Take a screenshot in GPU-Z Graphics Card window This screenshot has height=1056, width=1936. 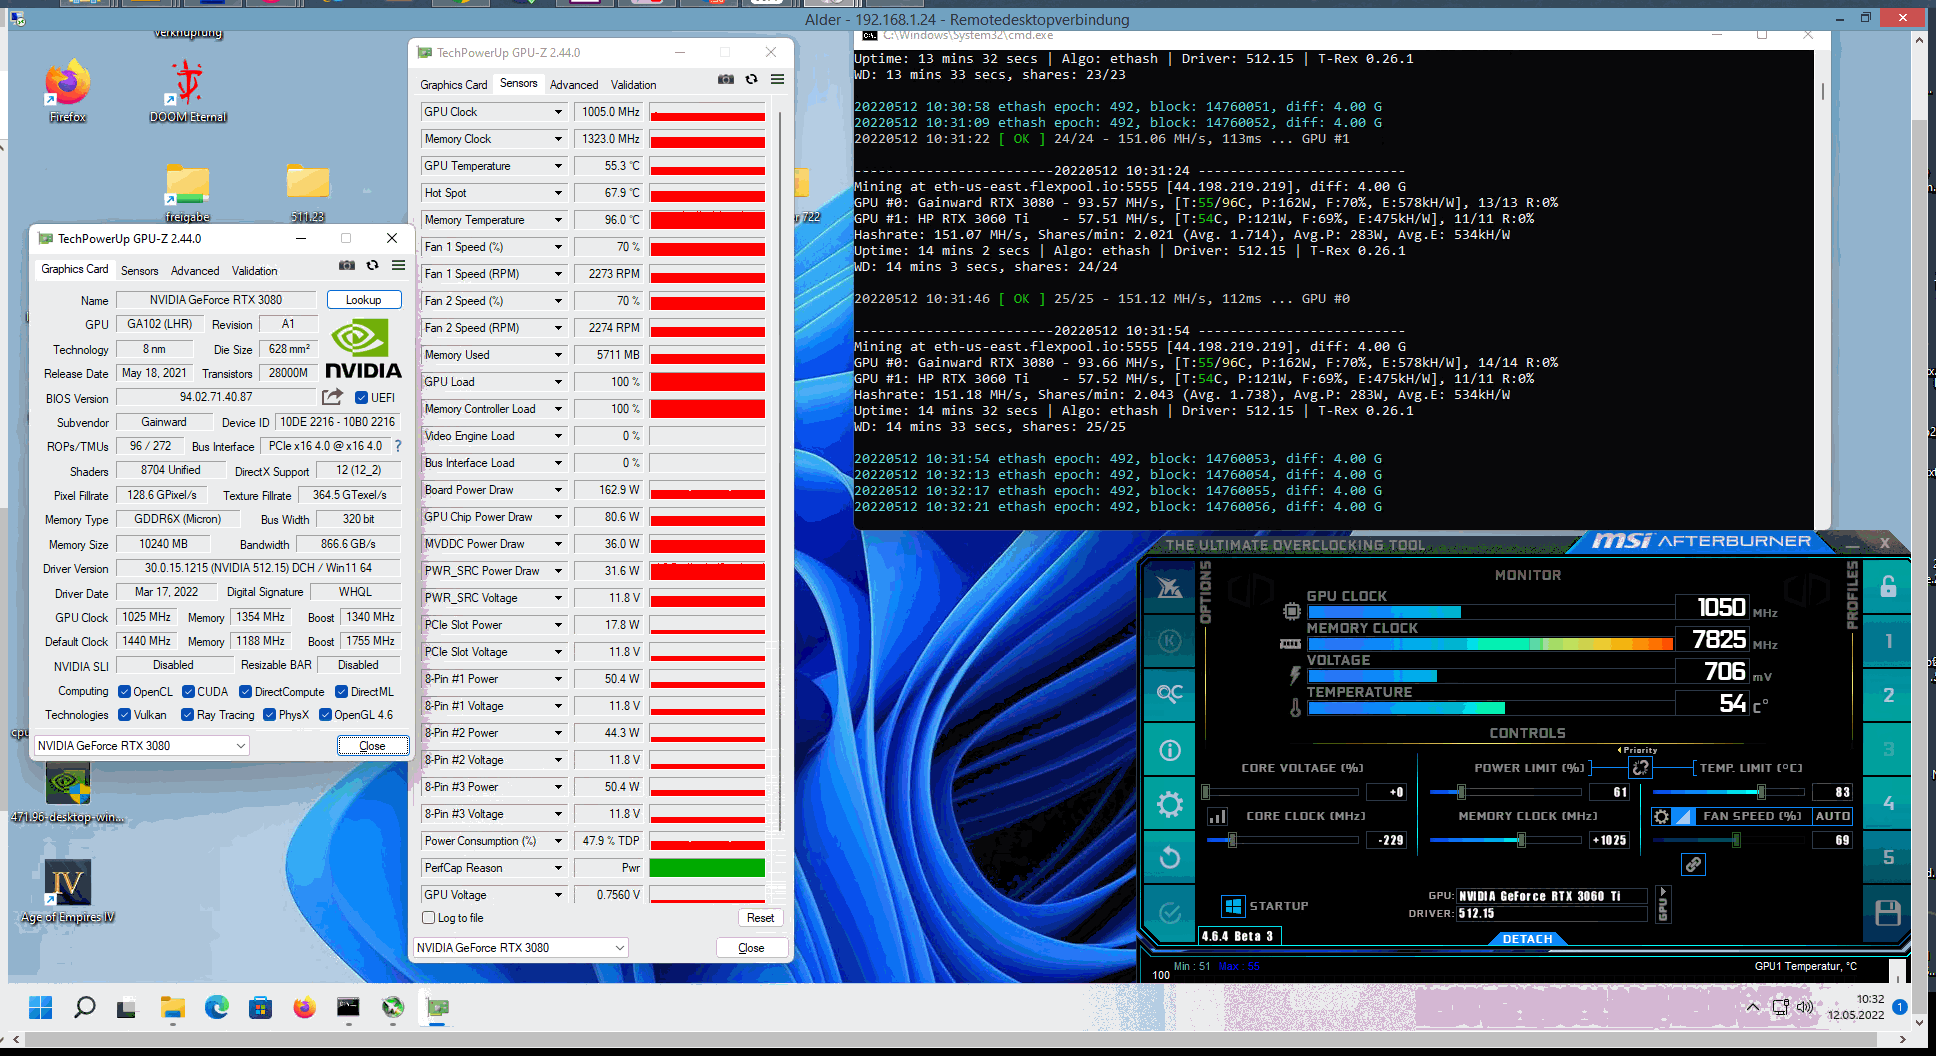(347, 266)
